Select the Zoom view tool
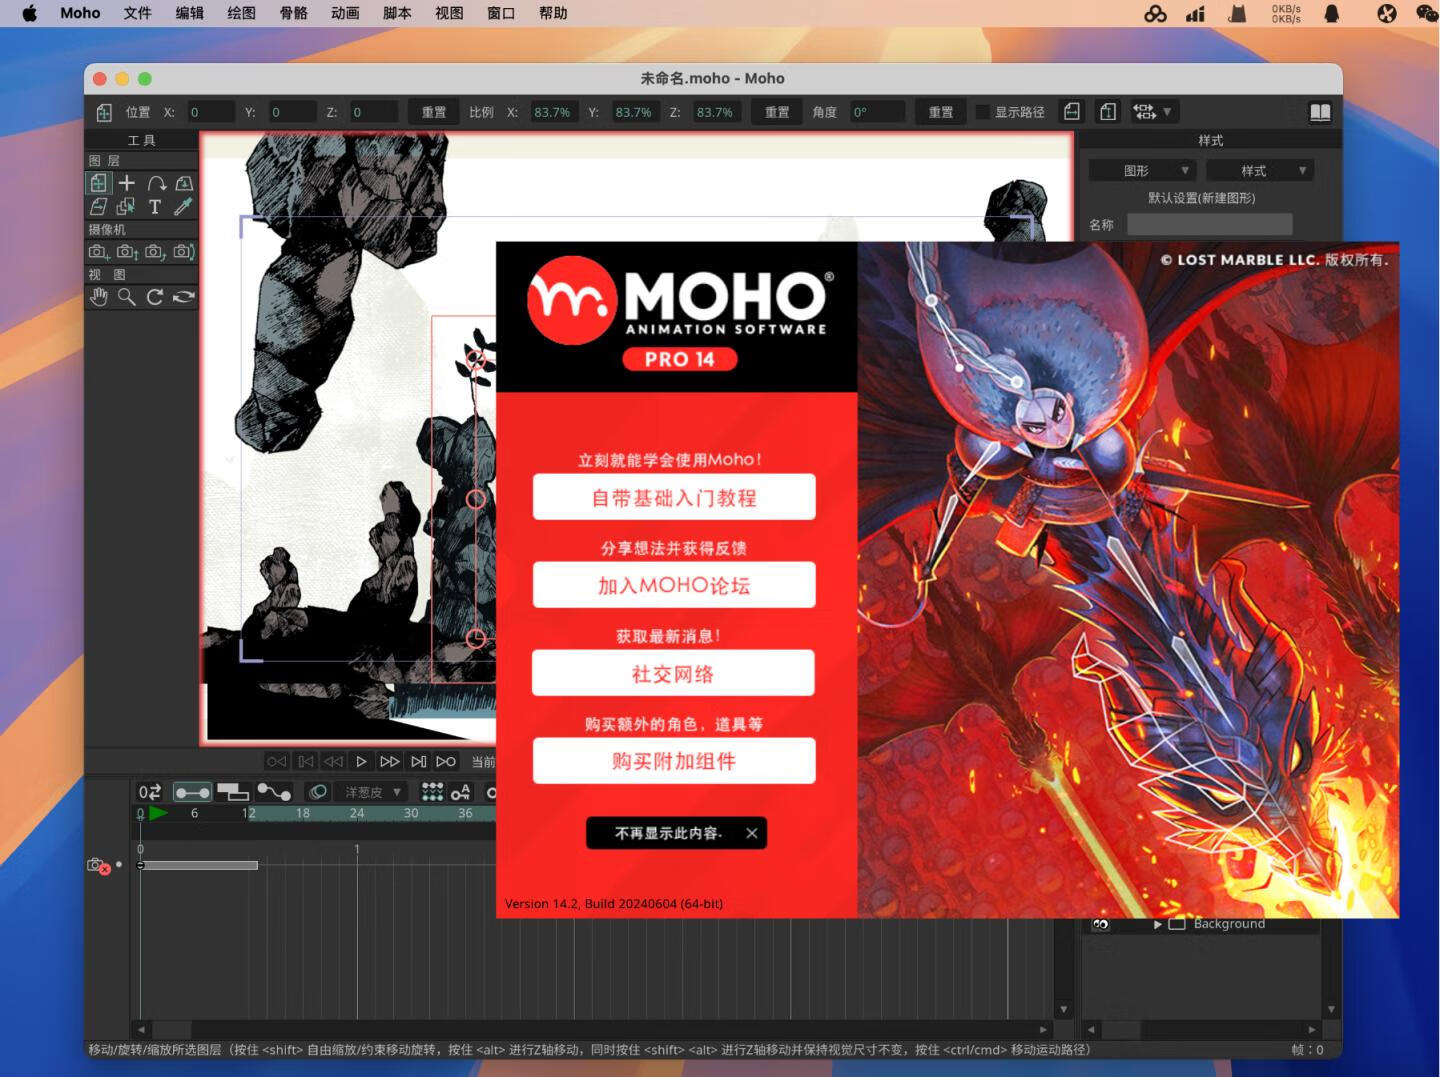This screenshot has height=1077, width=1440. coord(126,296)
